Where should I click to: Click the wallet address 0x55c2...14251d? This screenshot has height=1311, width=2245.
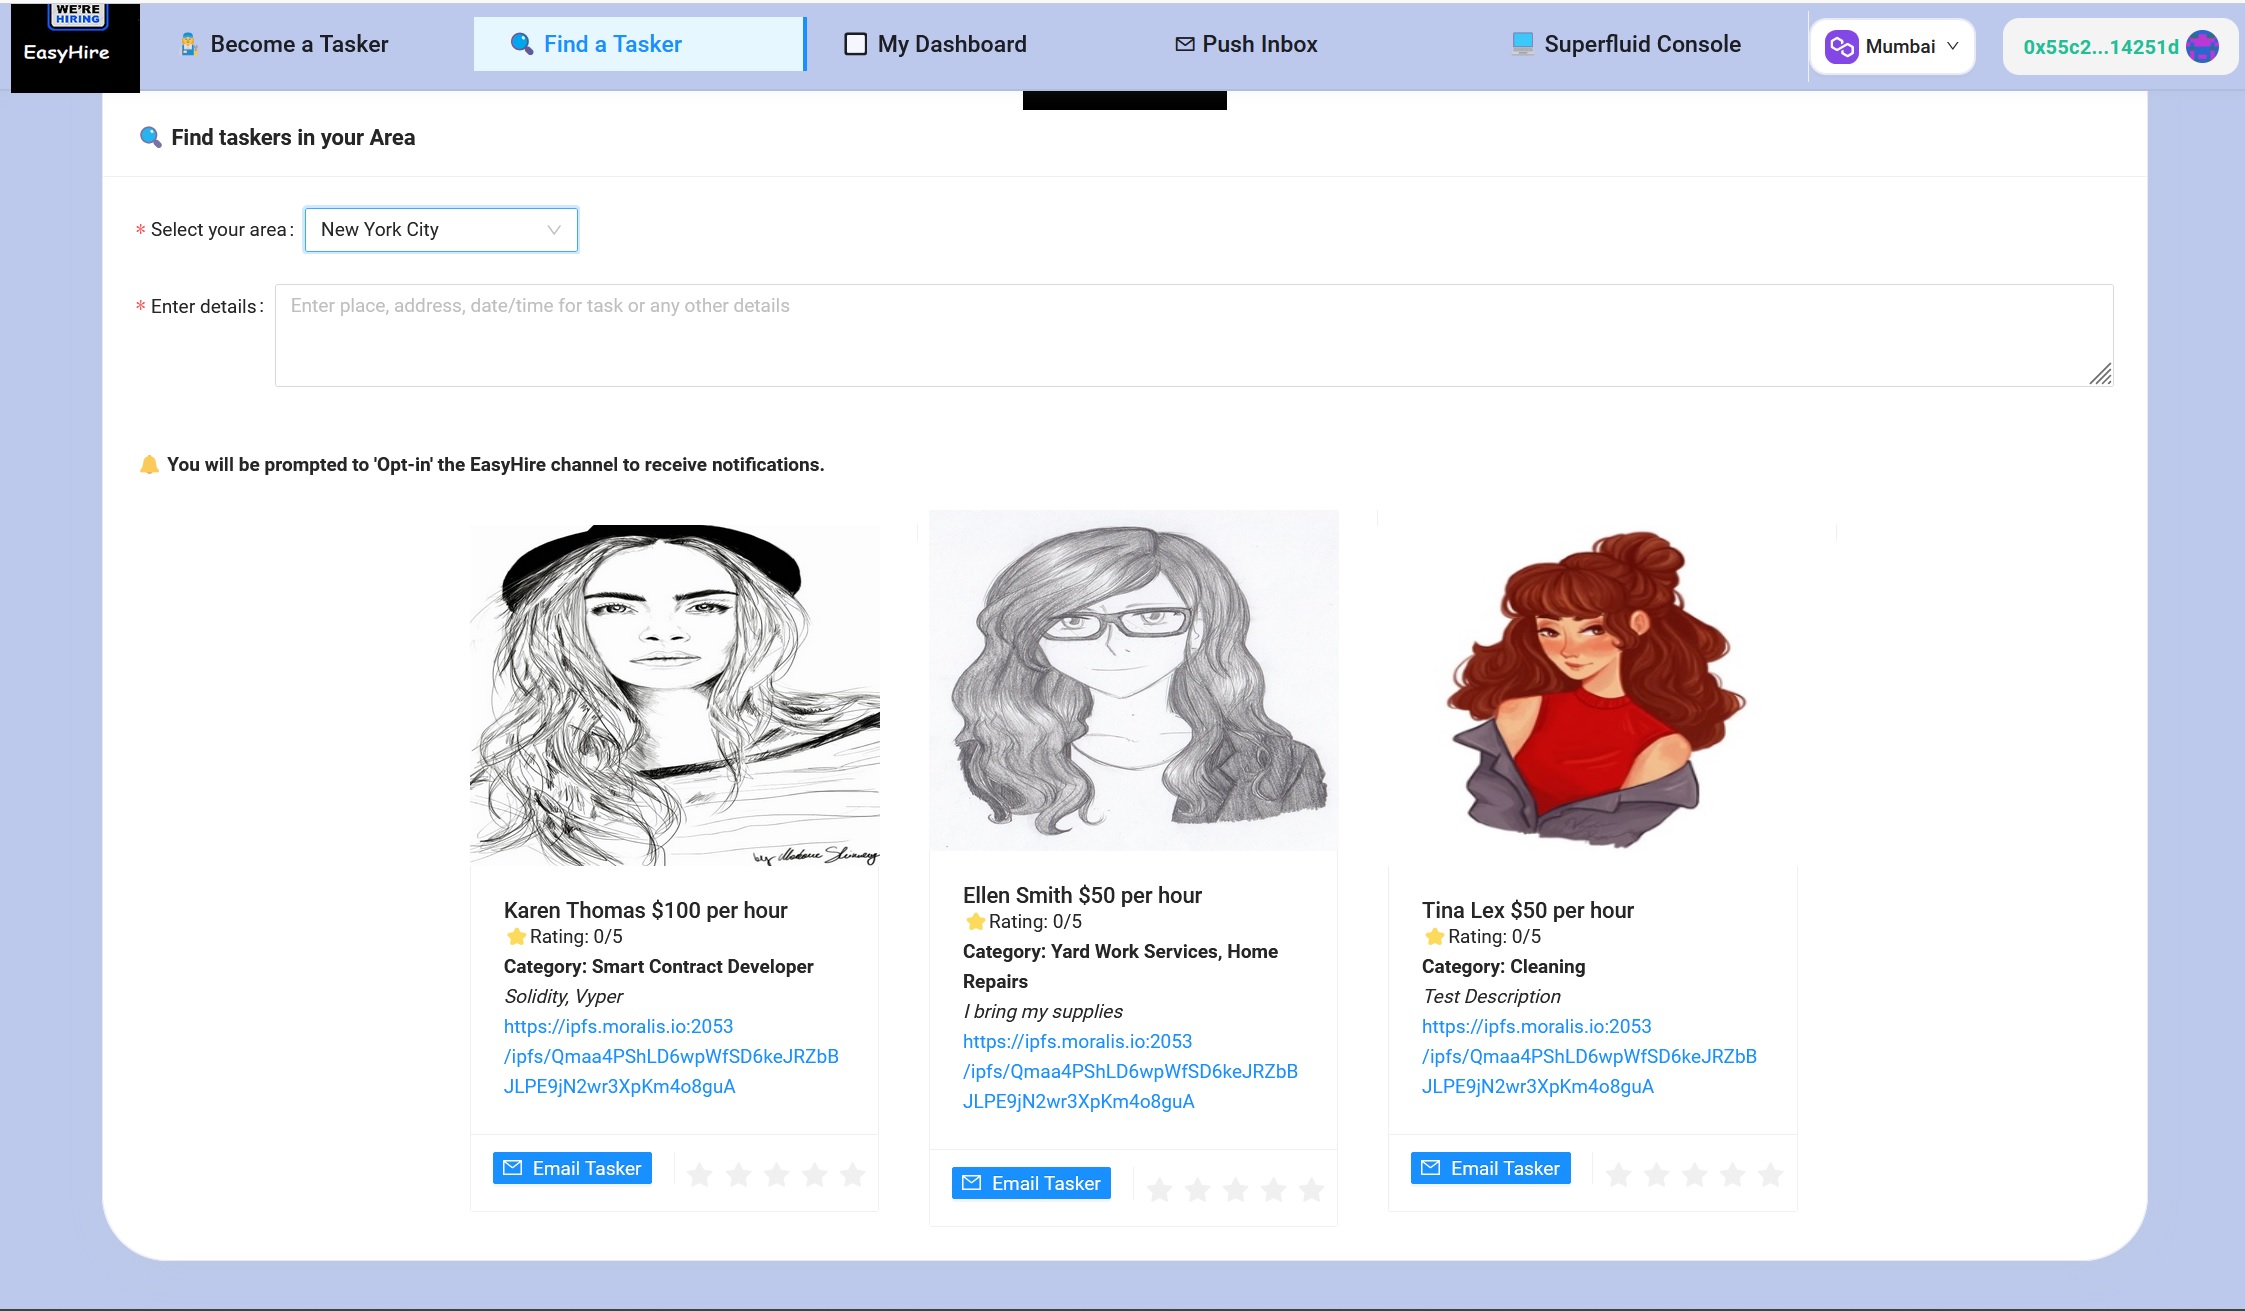tap(2100, 47)
